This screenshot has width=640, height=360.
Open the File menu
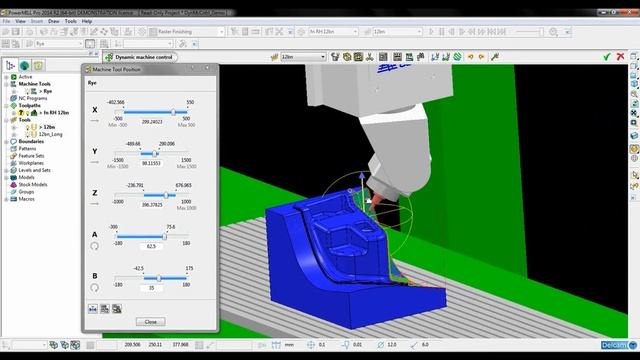coord(6,21)
